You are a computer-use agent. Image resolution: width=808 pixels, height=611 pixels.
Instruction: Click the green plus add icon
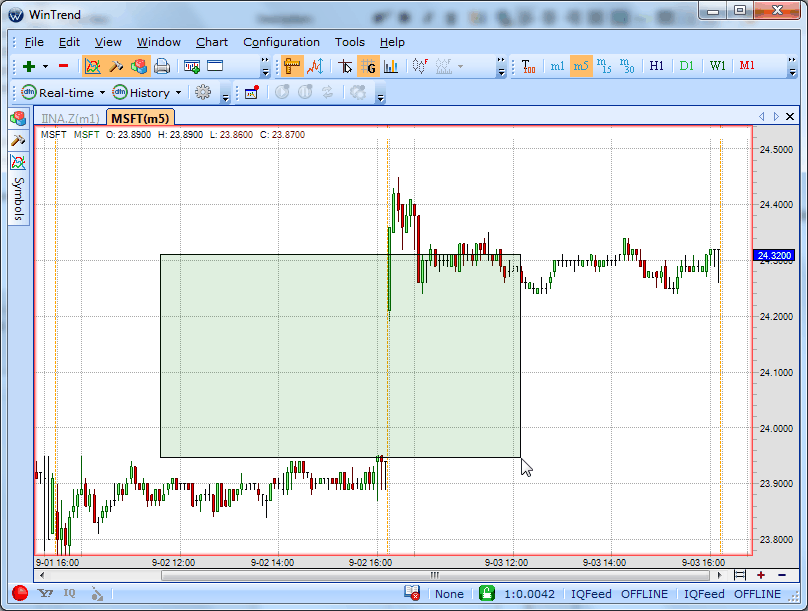click(29, 66)
